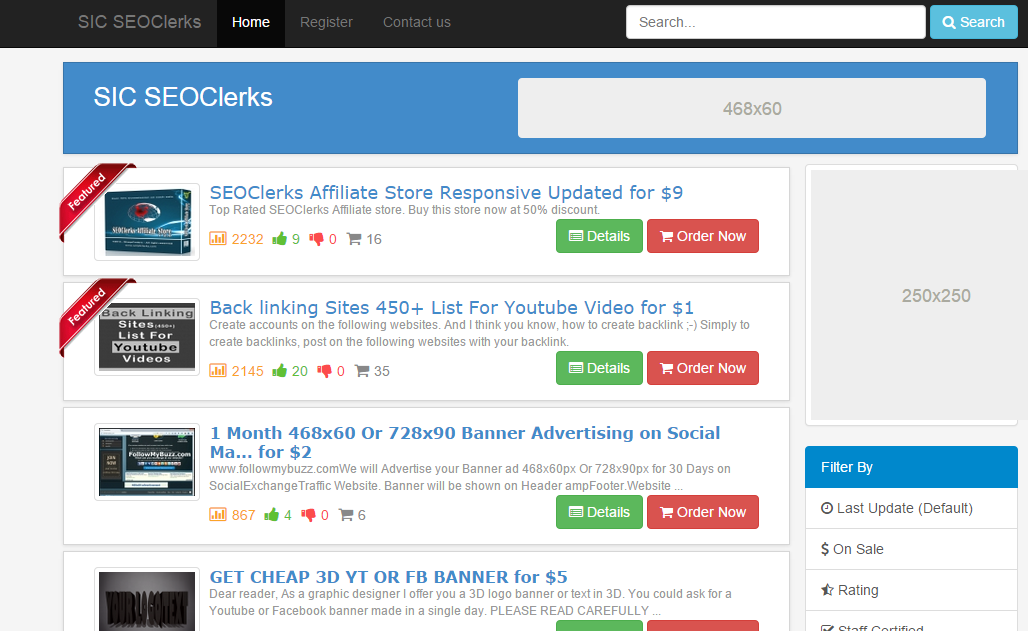Viewport: 1028px width, 631px height.
Task: Click the list icon inside a Details button
Action: pyautogui.click(x=577, y=236)
